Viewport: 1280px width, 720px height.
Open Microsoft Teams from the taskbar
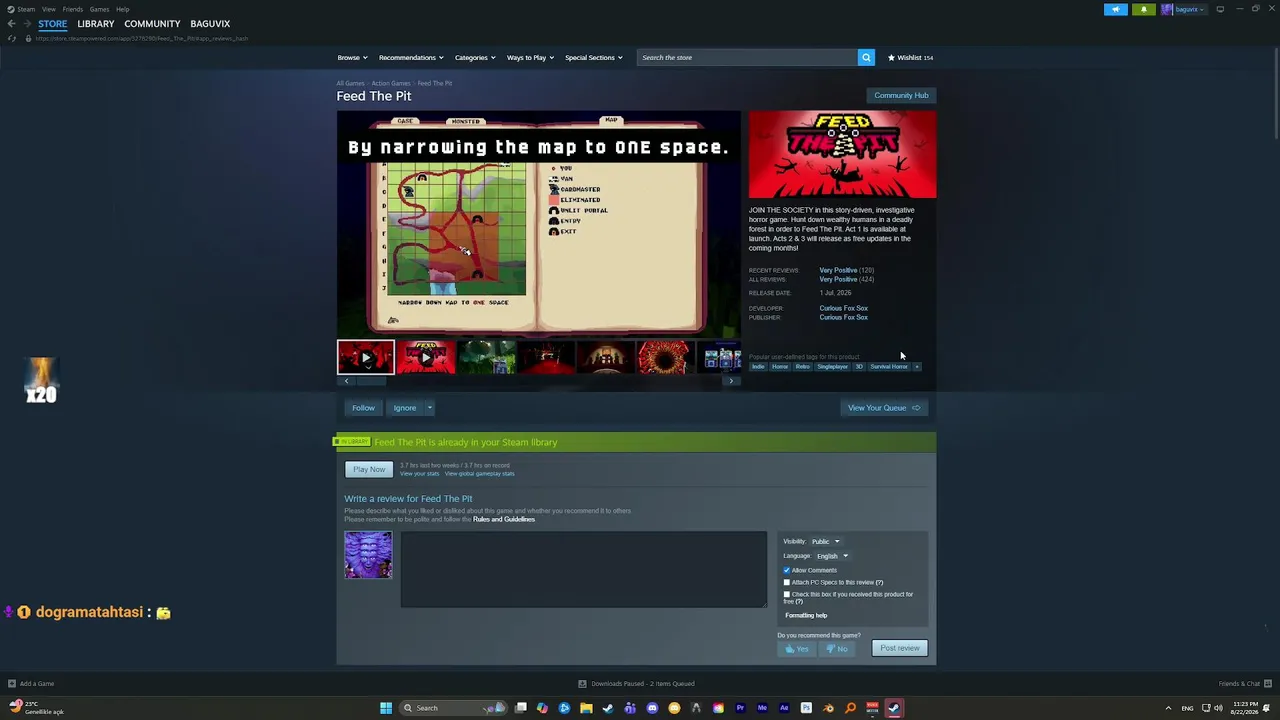click(x=630, y=708)
